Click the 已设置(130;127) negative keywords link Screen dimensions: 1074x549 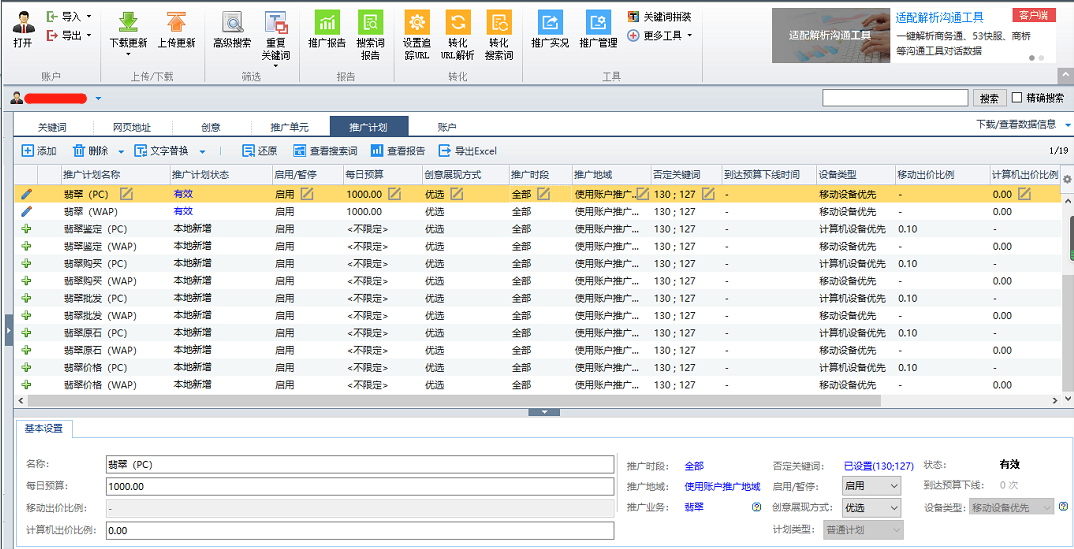[878, 466]
